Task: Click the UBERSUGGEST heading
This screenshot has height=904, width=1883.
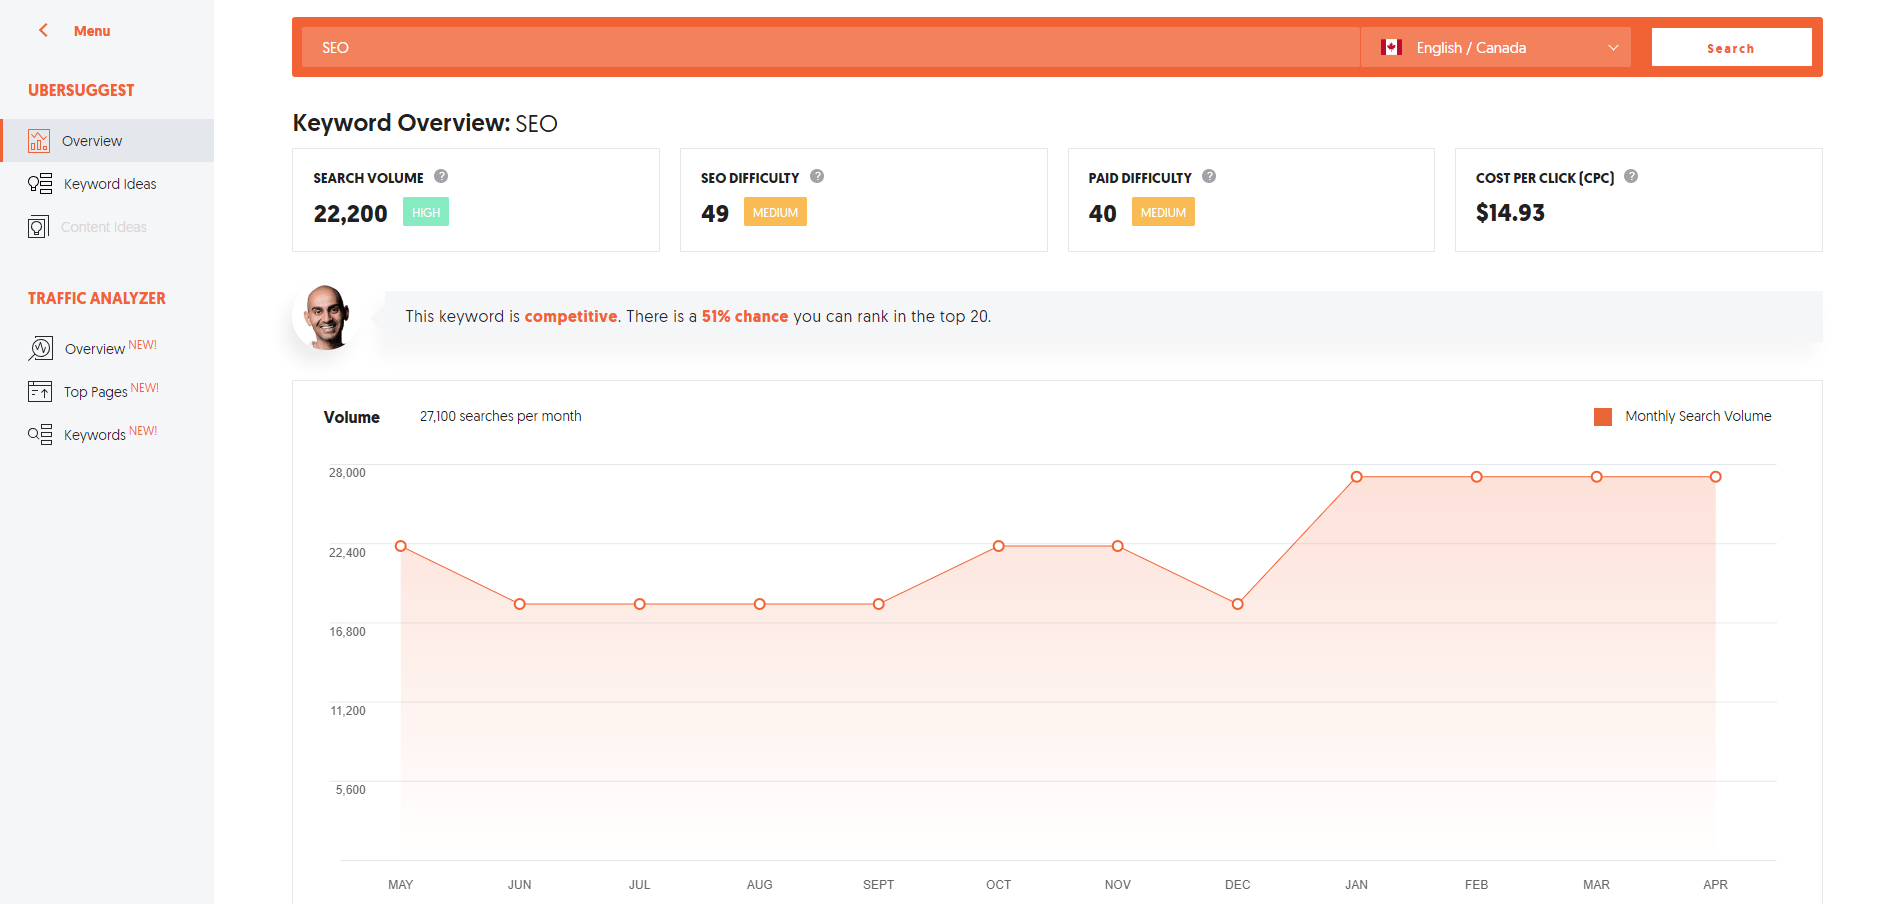Action: 81,90
